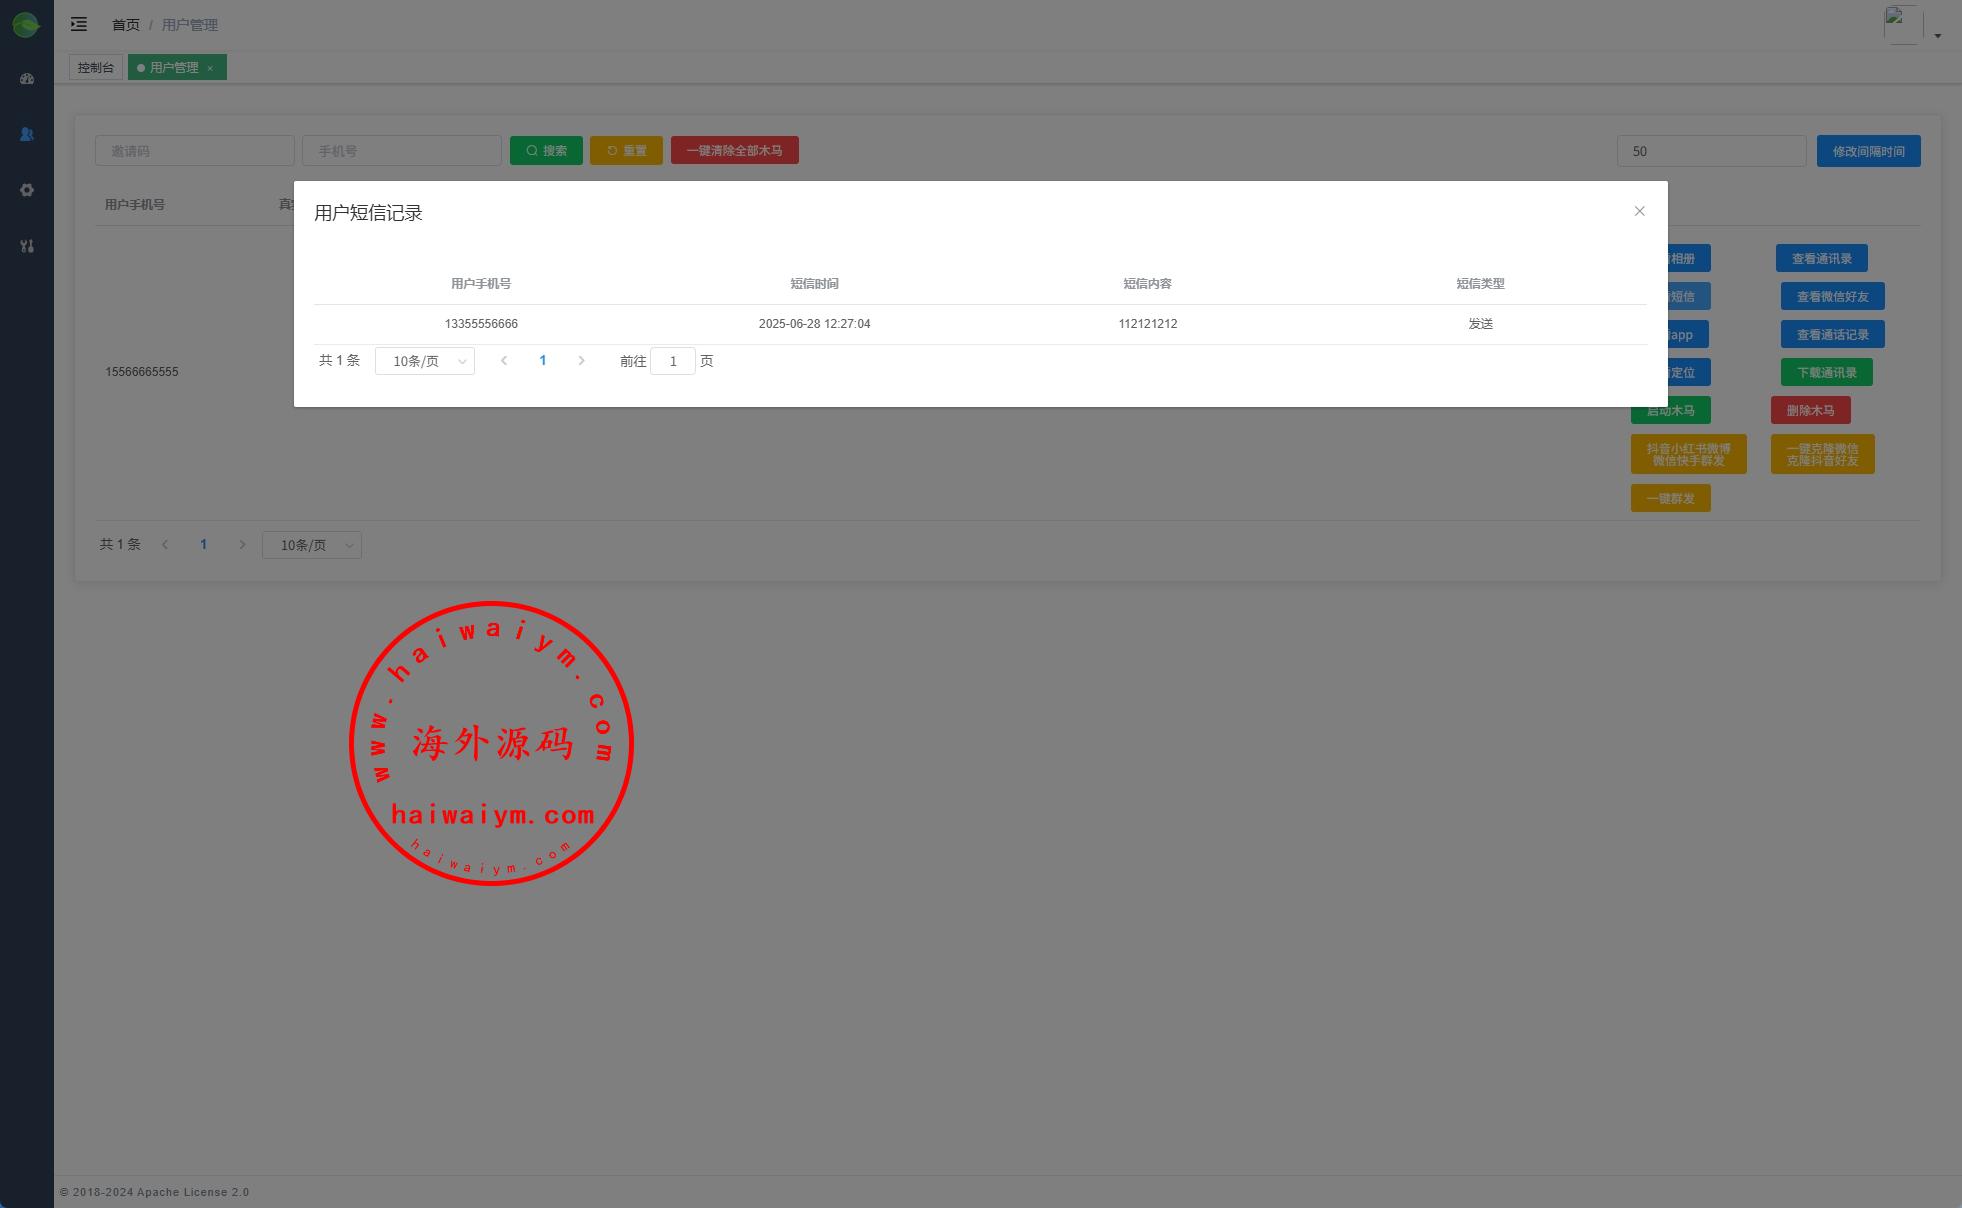Open the dialog's 10条/页 page size dropdown

click(425, 361)
